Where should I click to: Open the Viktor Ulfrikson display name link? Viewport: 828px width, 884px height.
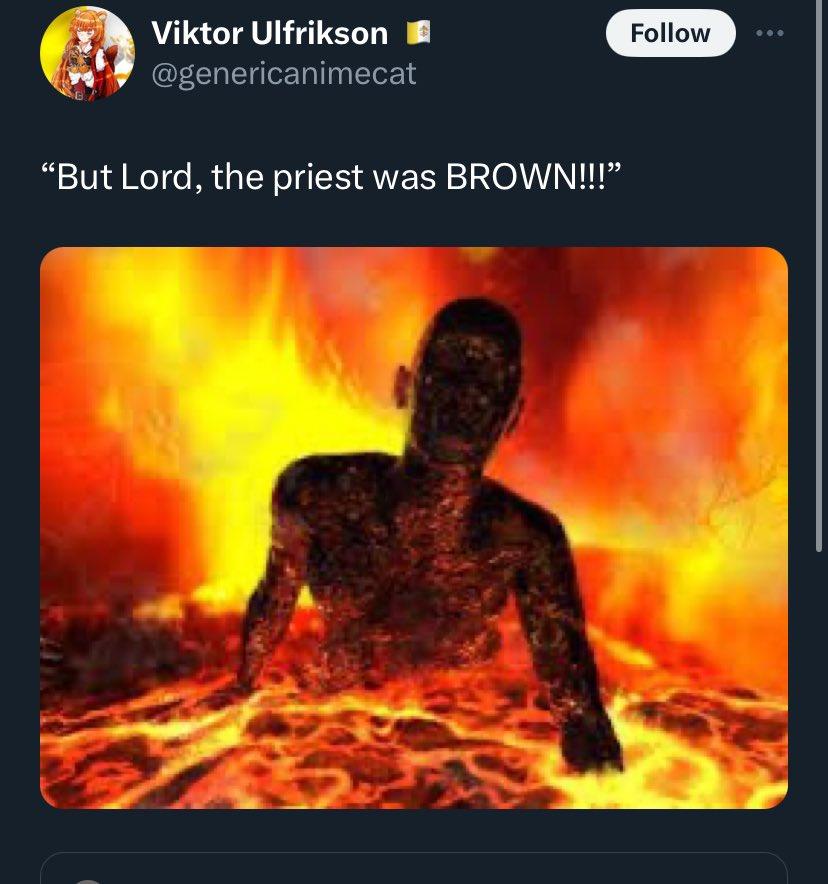click(269, 34)
